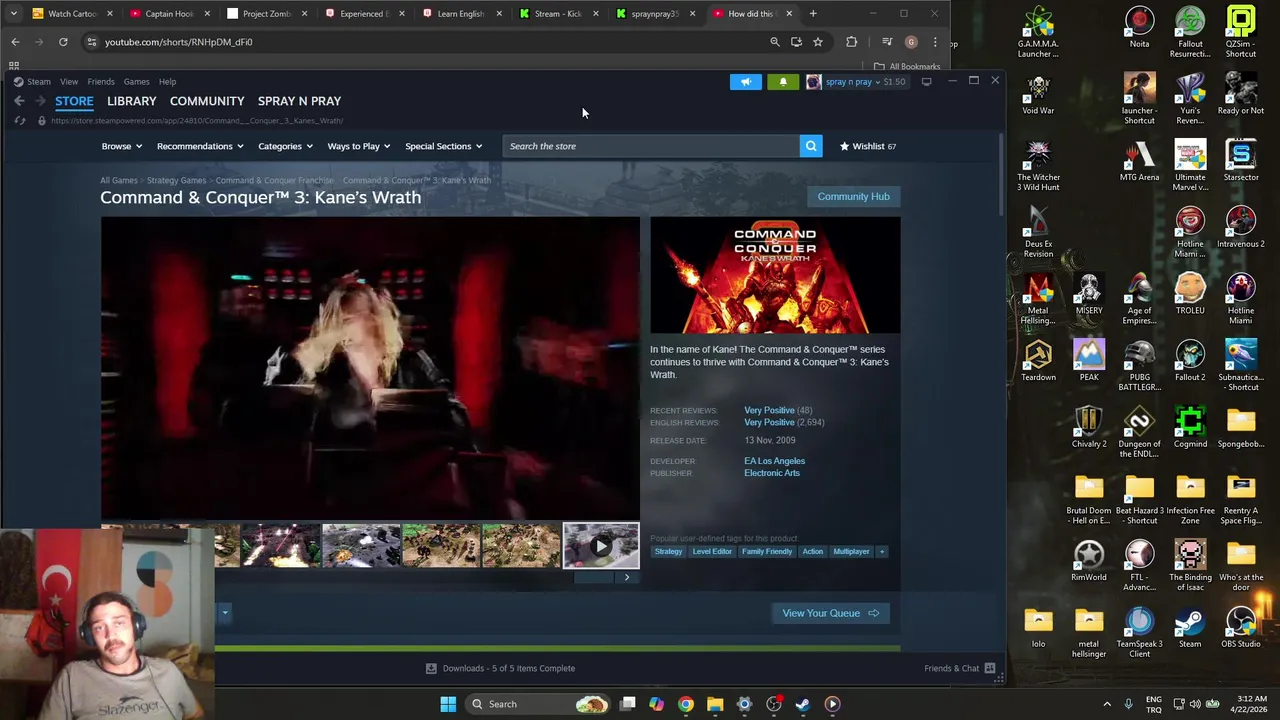Image resolution: width=1280 pixels, height=720 pixels.
Task: Click the Command & Conquer capsule image
Action: click(775, 275)
